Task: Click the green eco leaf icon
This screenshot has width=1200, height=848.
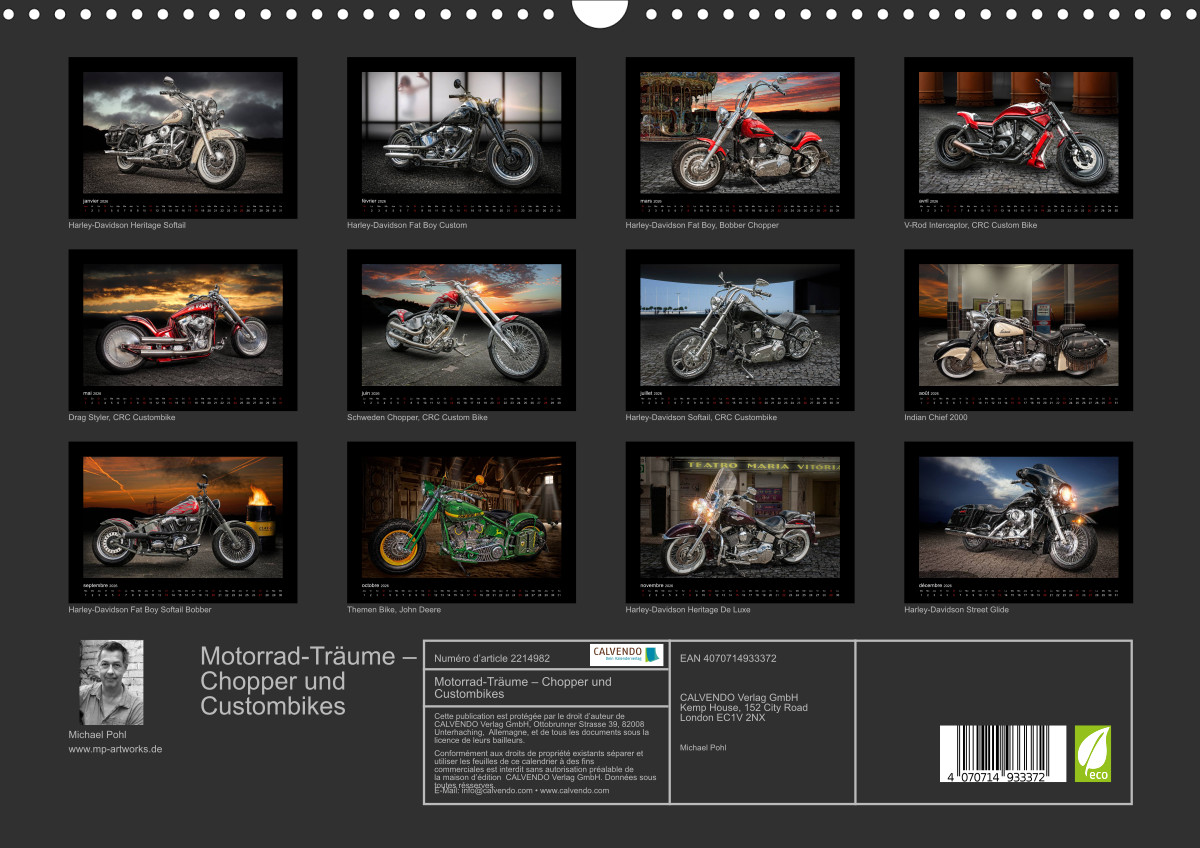Action: [1092, 754]
